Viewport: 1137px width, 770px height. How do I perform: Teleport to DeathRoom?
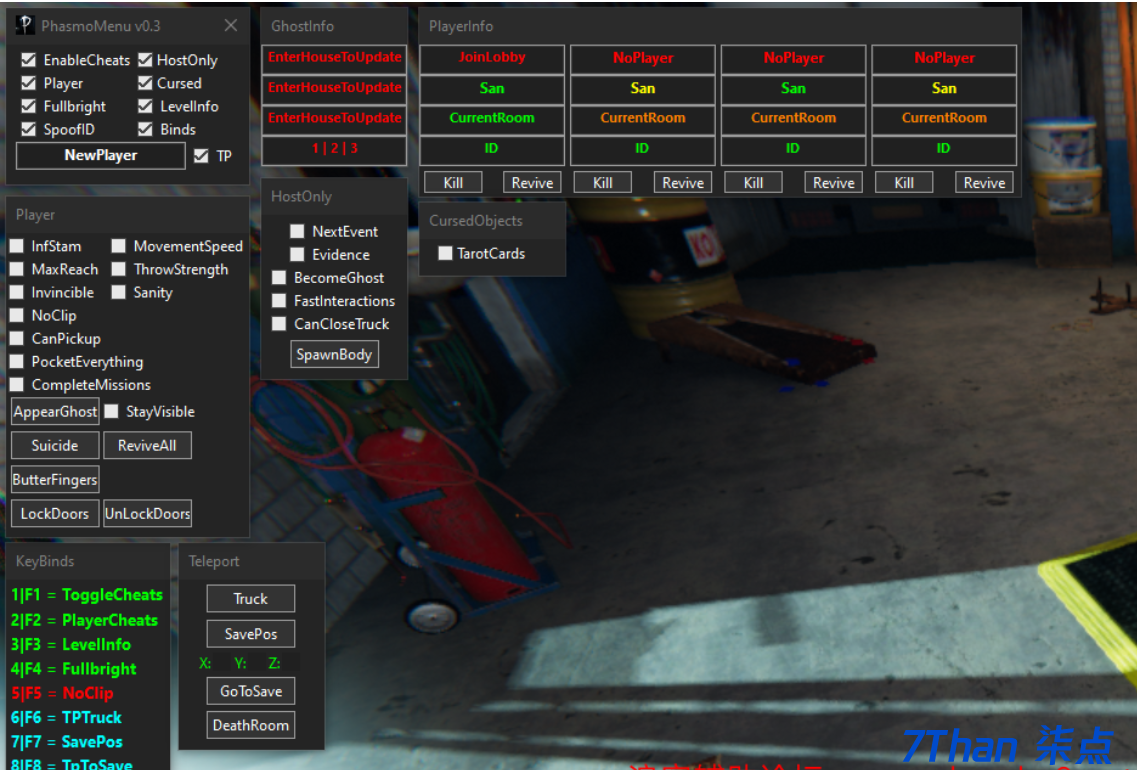[251, 725]
